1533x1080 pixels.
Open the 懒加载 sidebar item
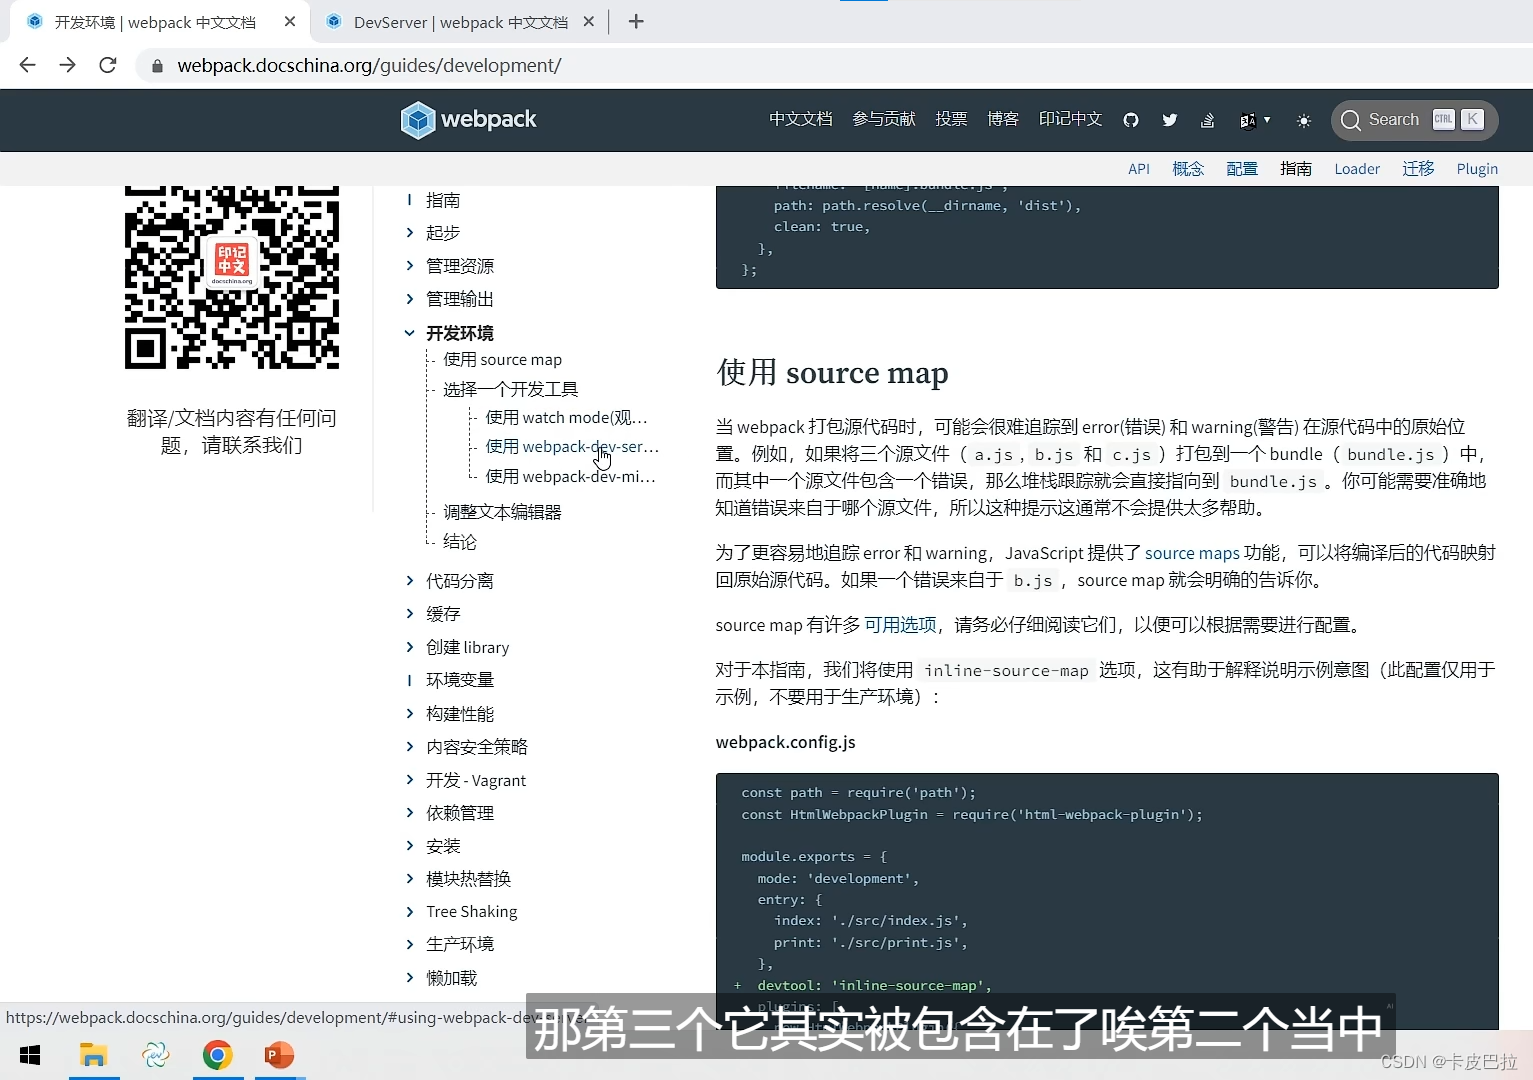click(x=452, y=978)
